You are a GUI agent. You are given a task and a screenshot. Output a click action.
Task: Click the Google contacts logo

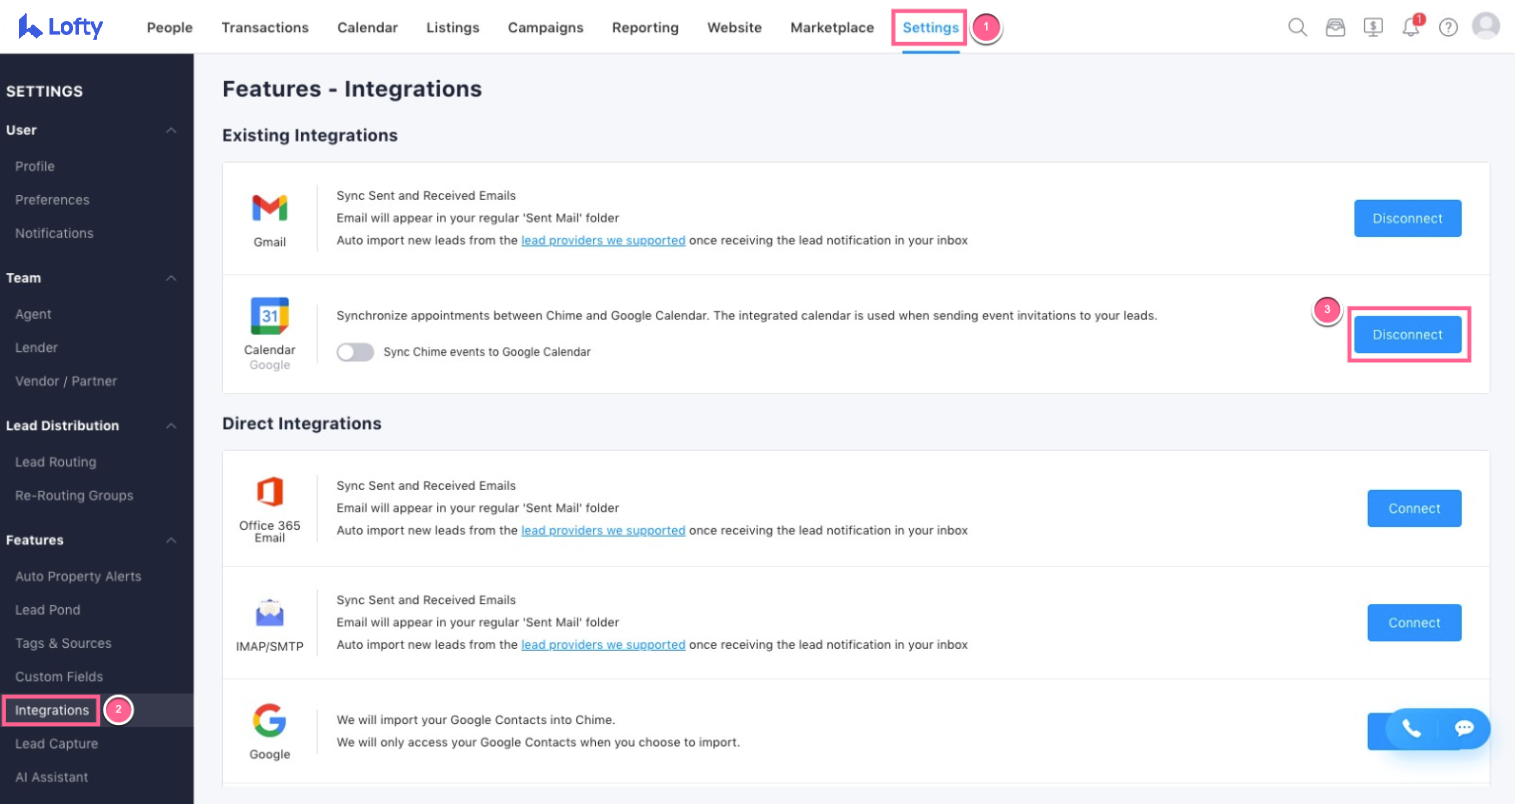click(269, 720)
